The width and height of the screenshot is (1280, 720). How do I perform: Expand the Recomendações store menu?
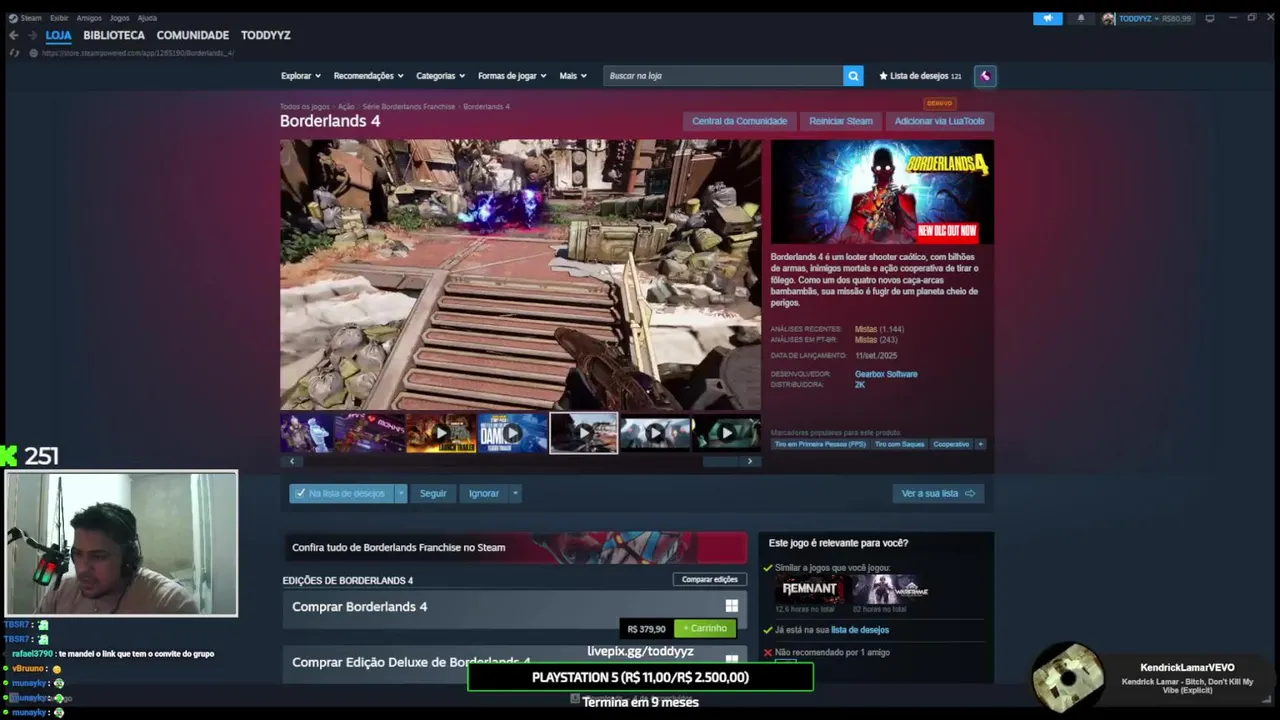pos(369,76)
